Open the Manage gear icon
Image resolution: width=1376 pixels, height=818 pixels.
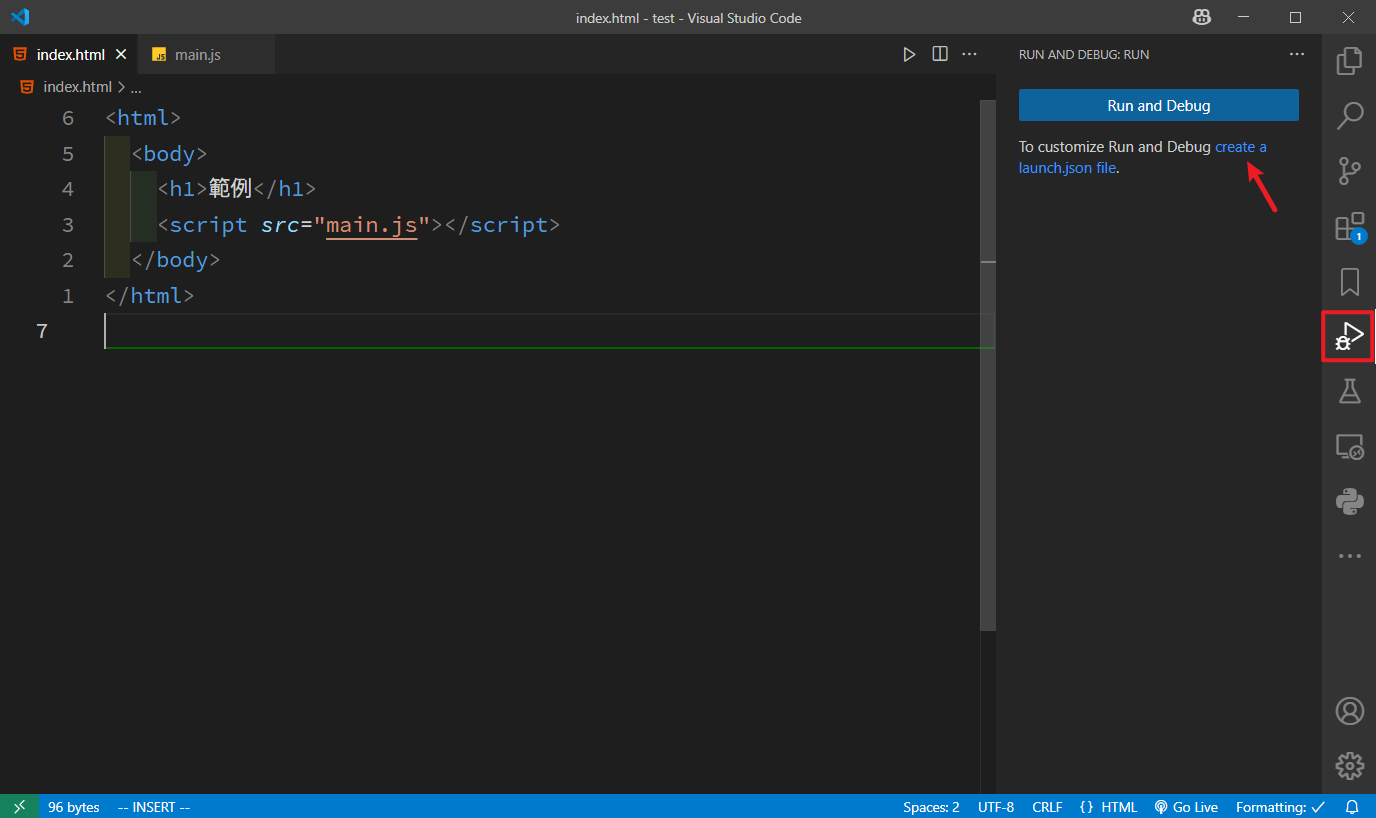pyautogui.click(x=1349, y=766)
